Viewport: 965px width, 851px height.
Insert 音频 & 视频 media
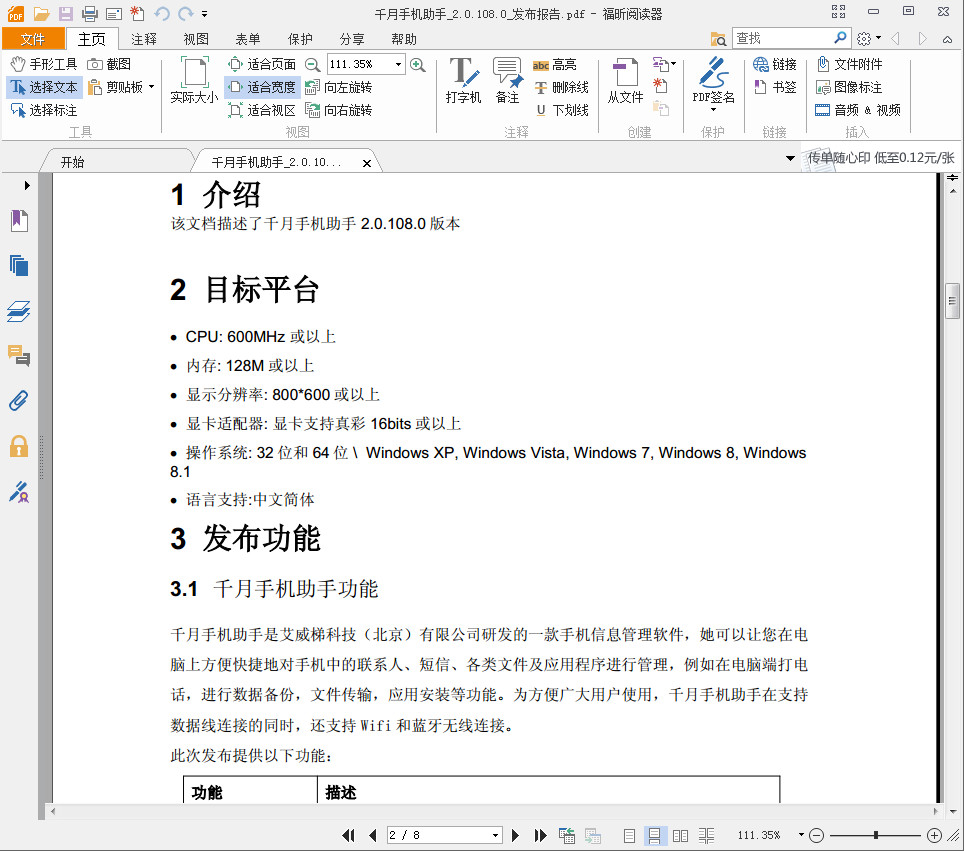pyautogui.click(x=858, y=110)
